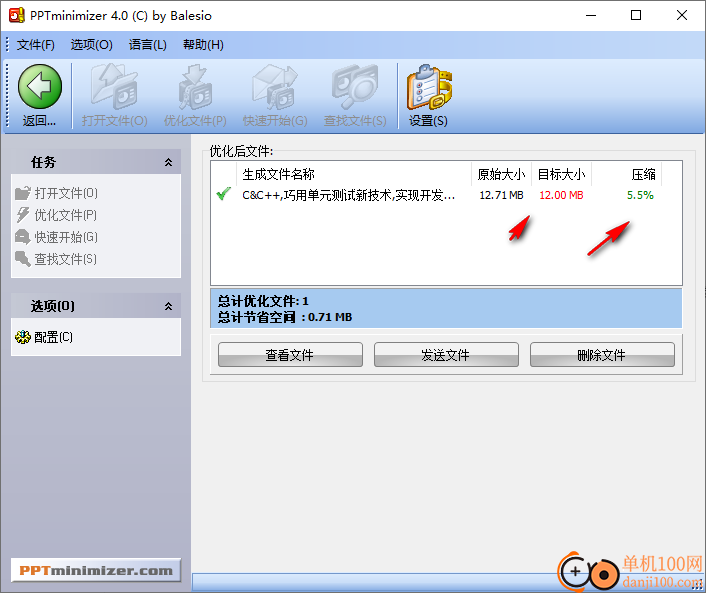Click the gear icon next to 配置(C)
The width and height of the screenshot is (706, 593).
(23, 337)
